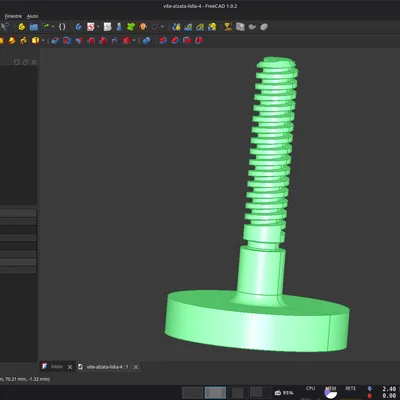
Task: Open the Finestre menu
Action: (x=13, y=16)
